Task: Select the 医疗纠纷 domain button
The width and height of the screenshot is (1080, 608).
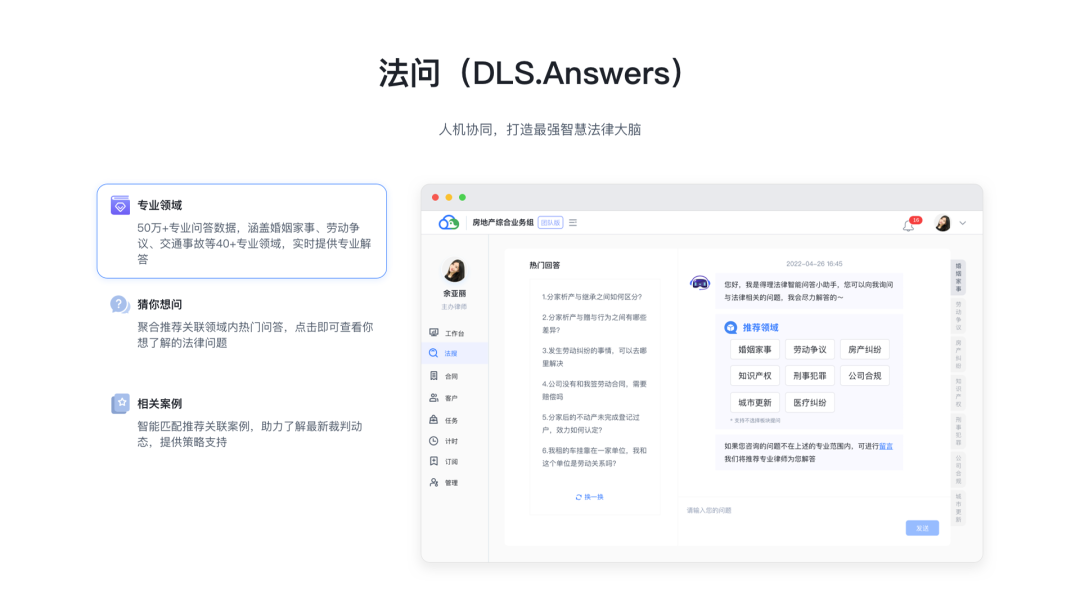Action: [810, 403]
